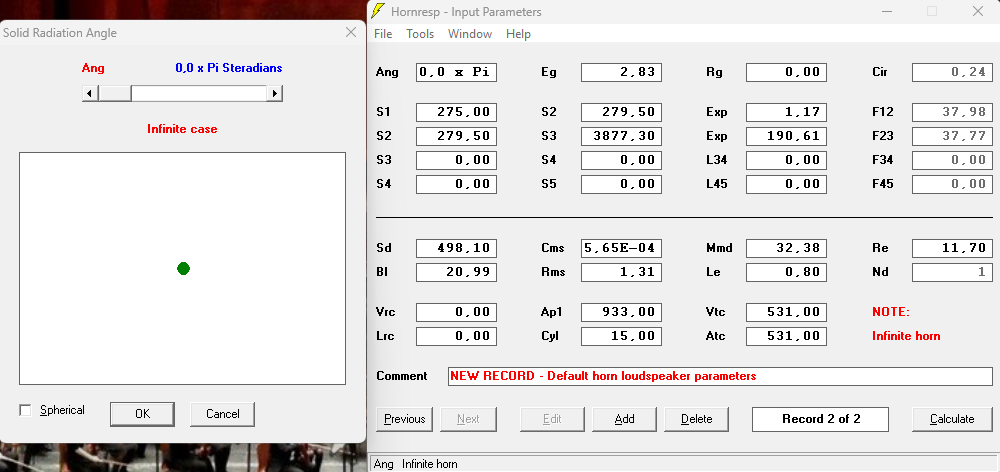Click the Ang slider thumb
Image resolution: width=1000 pixels, height=472 pixels.
pos(115,93)
